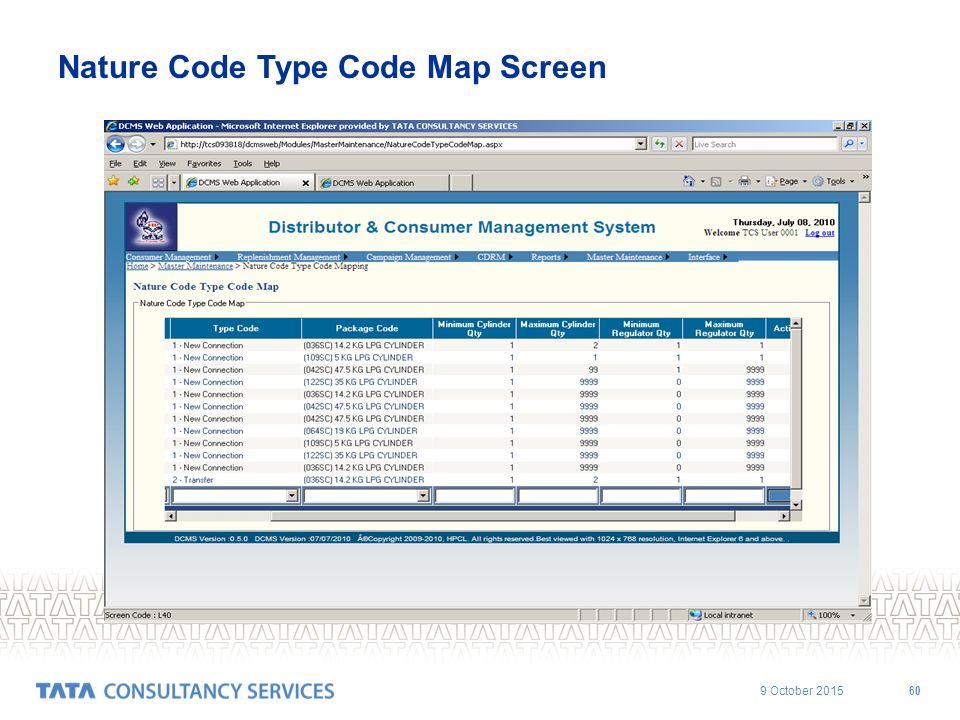Screen dimensions: 960x720
Task: Open the Quick Tabs grid icon
Action: (158, 182)
